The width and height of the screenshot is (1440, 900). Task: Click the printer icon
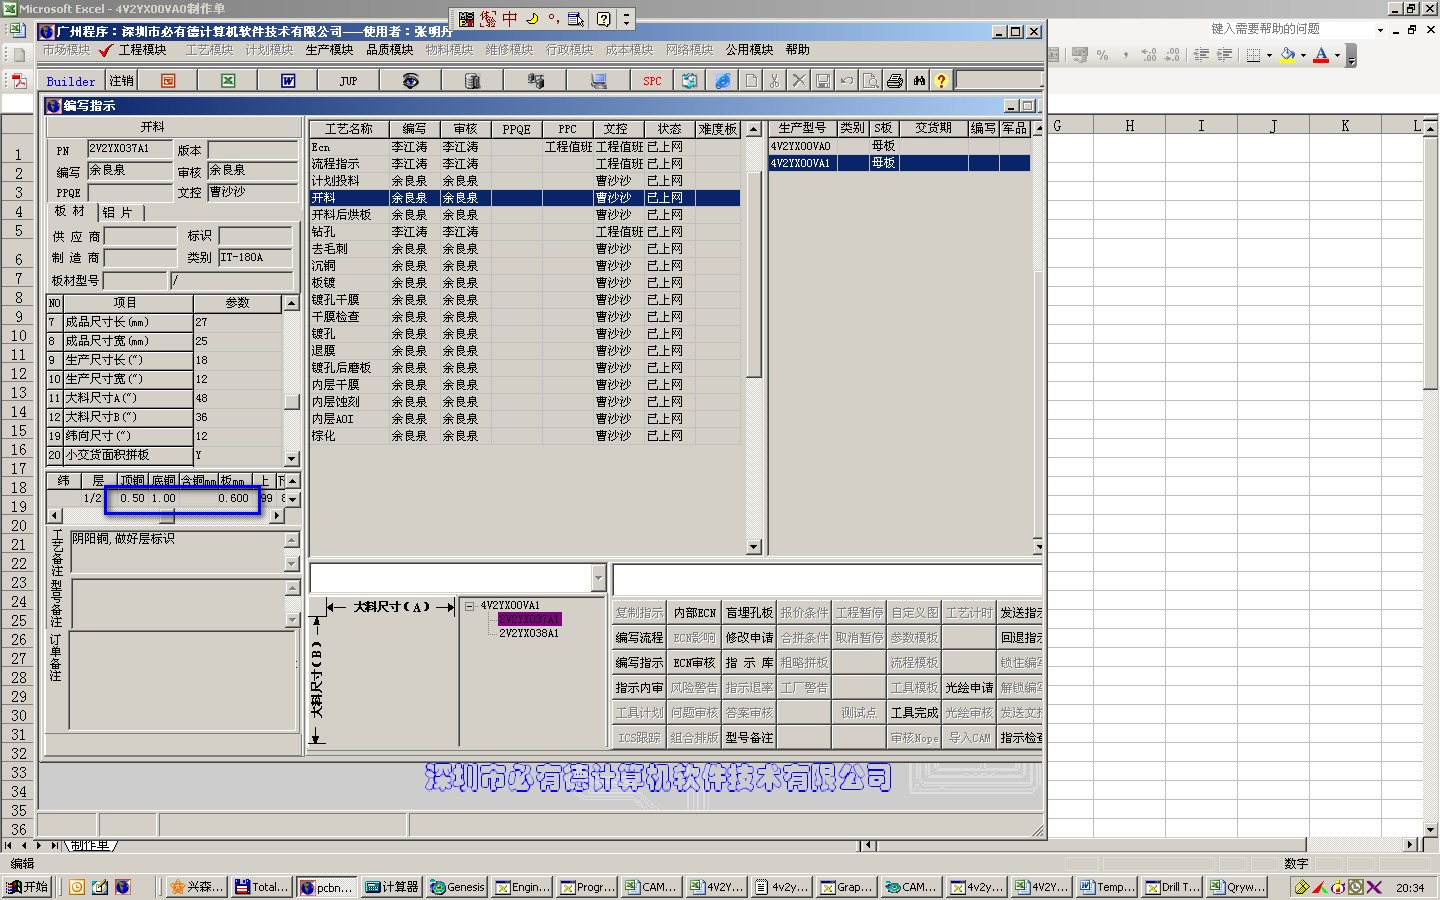pyautogui.click(x=895, y=81)
